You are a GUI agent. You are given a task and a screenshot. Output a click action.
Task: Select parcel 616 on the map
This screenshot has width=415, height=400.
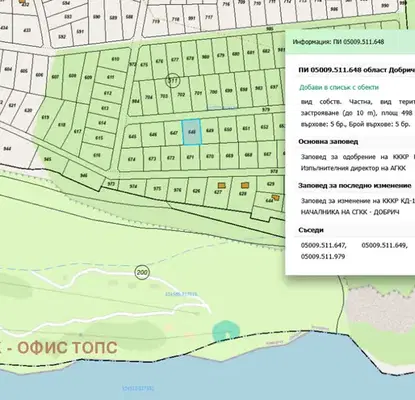97,156
